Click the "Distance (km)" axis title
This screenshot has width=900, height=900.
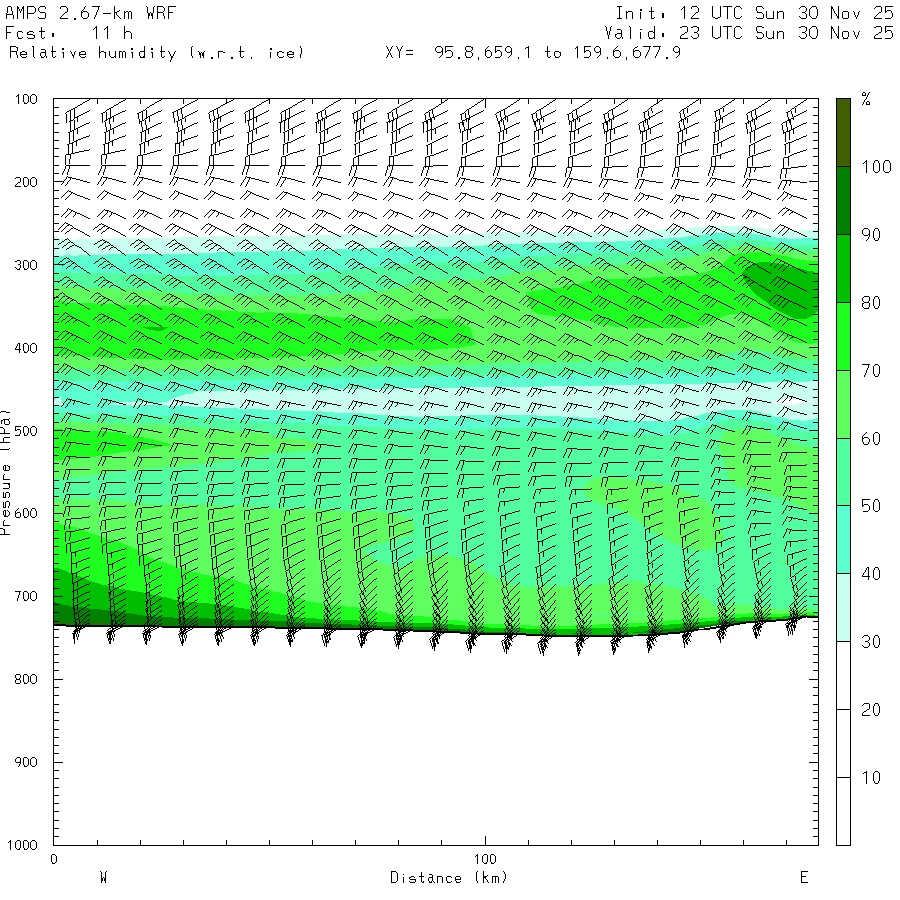pos(449,878)
